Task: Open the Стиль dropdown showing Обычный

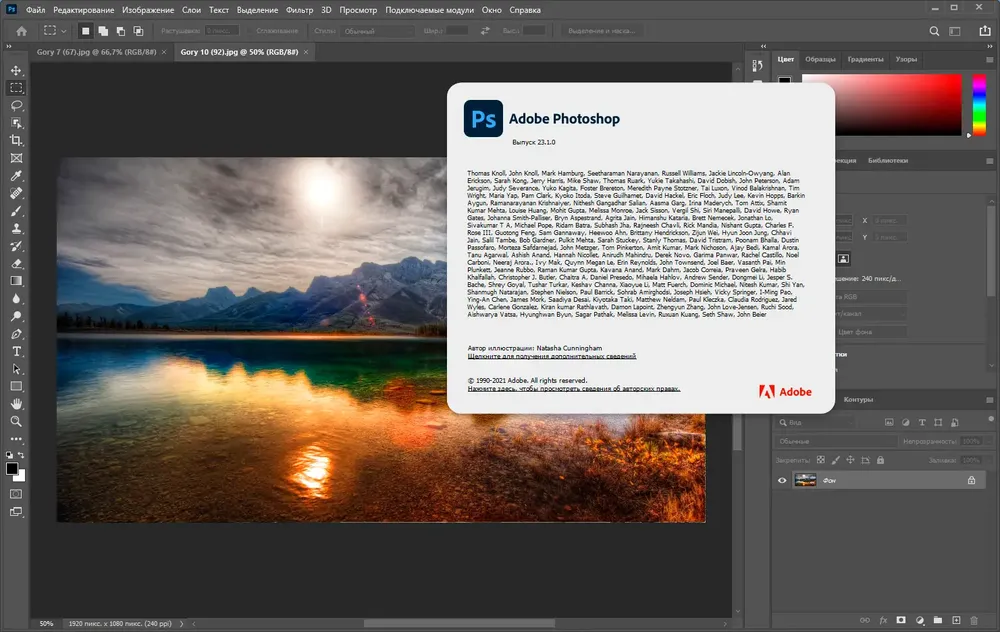Action: (x=376, y=31)
